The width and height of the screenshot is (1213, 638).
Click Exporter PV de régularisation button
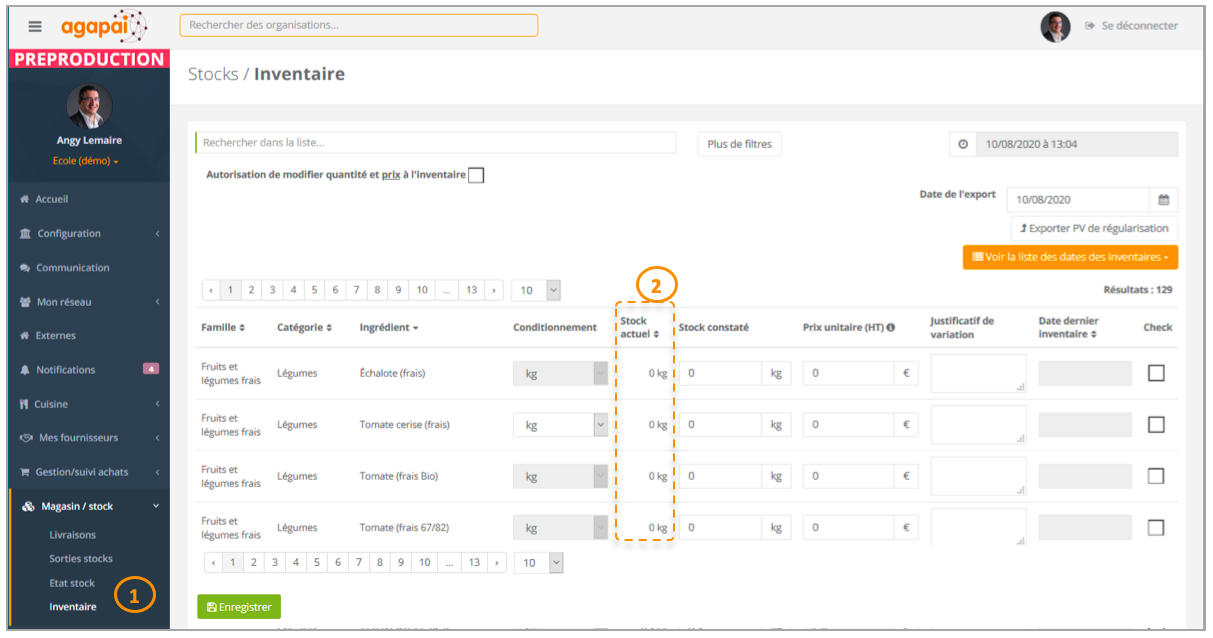[1094, 228]
